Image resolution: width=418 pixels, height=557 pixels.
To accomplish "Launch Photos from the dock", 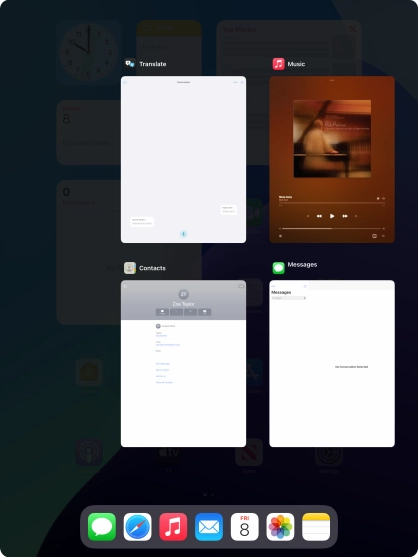I will pos(280,526).
